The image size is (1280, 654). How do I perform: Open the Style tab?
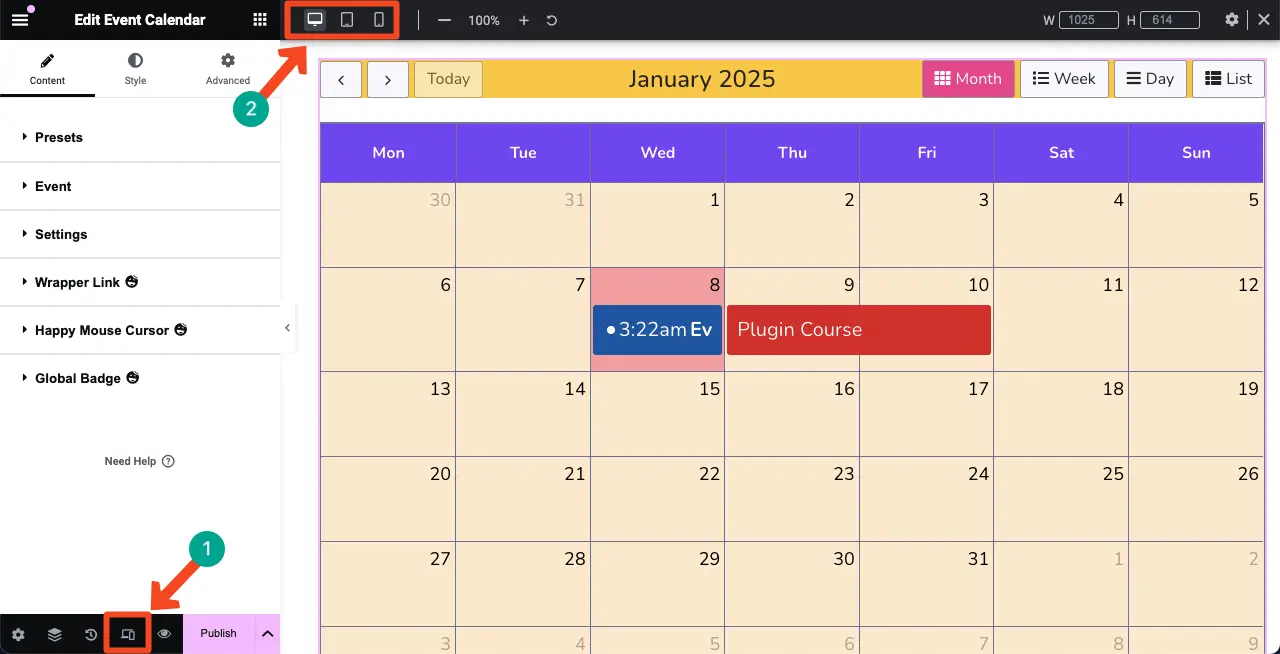point(135,69)
